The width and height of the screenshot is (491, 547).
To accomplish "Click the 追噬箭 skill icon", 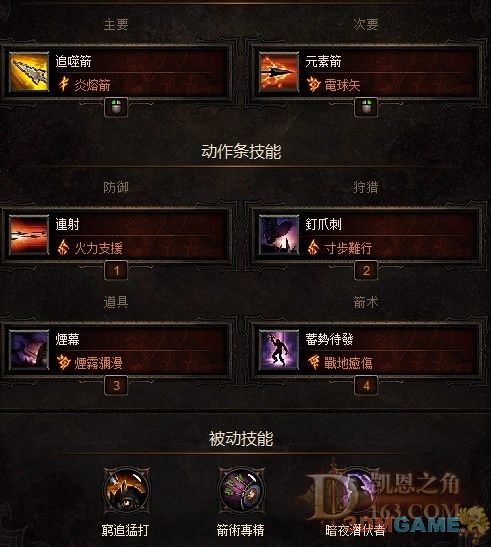I will coord(29,72).
